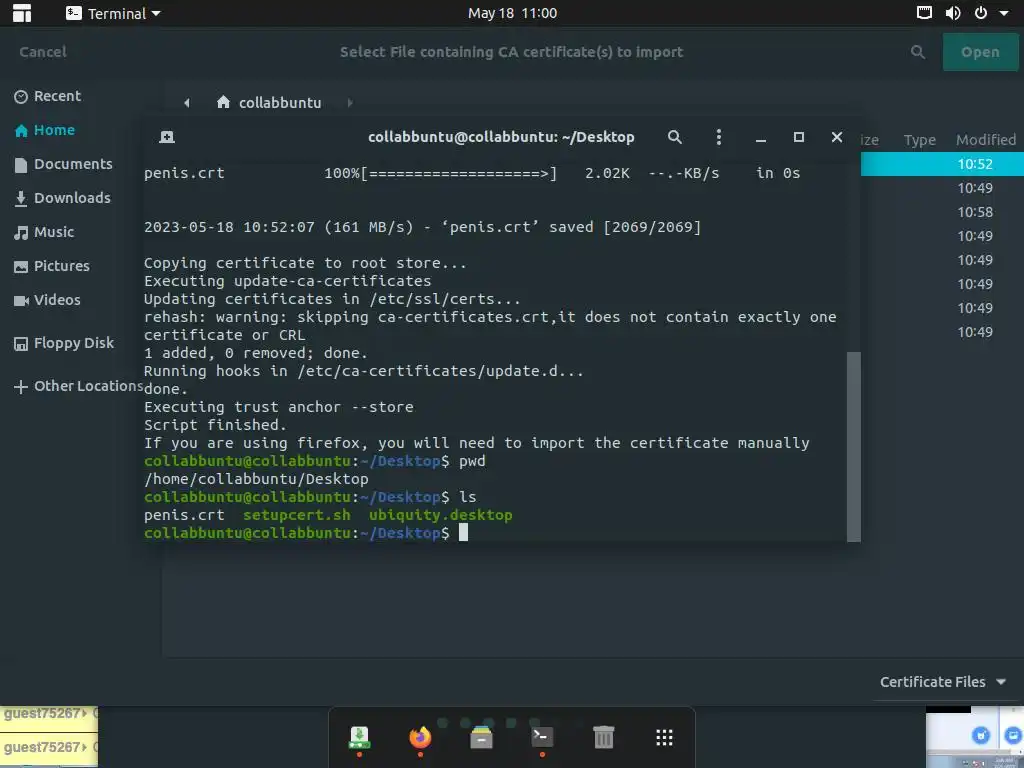Click the new tab icon in the terminal header
The width and height of the screenshot is (1024, 768).
(x=167, y=137)
